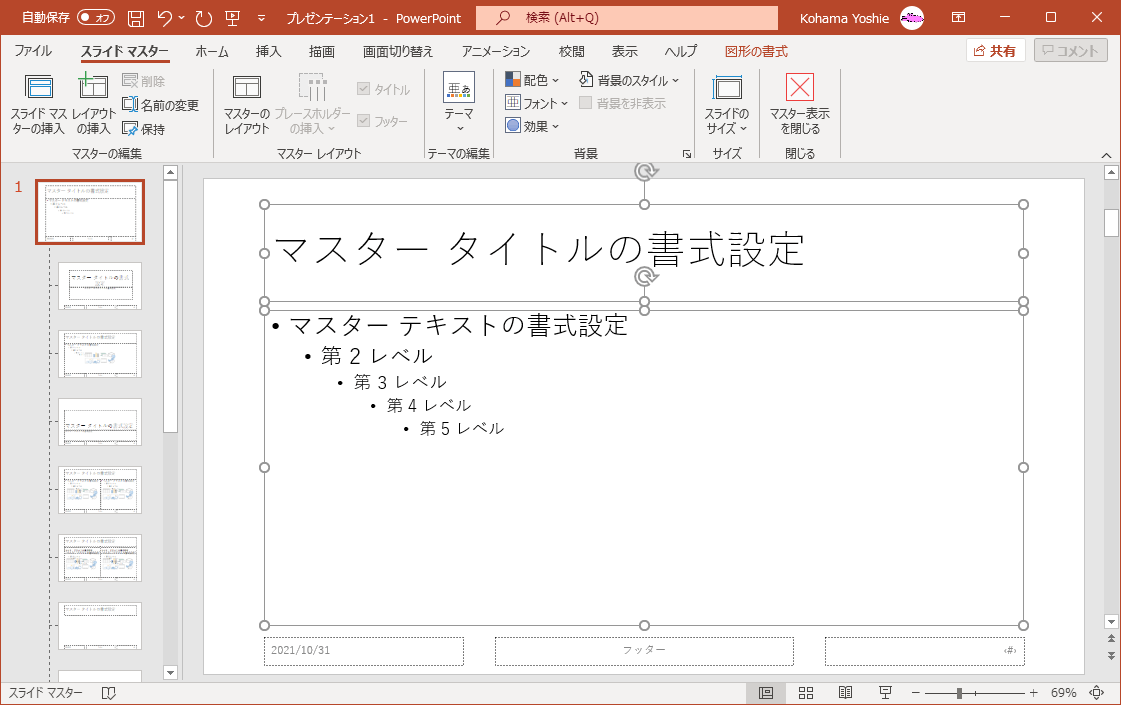This screenshot has width=1121, height=705.
Task: Click Kohama Yoshie account avatar
Action: tap(912, 18)
